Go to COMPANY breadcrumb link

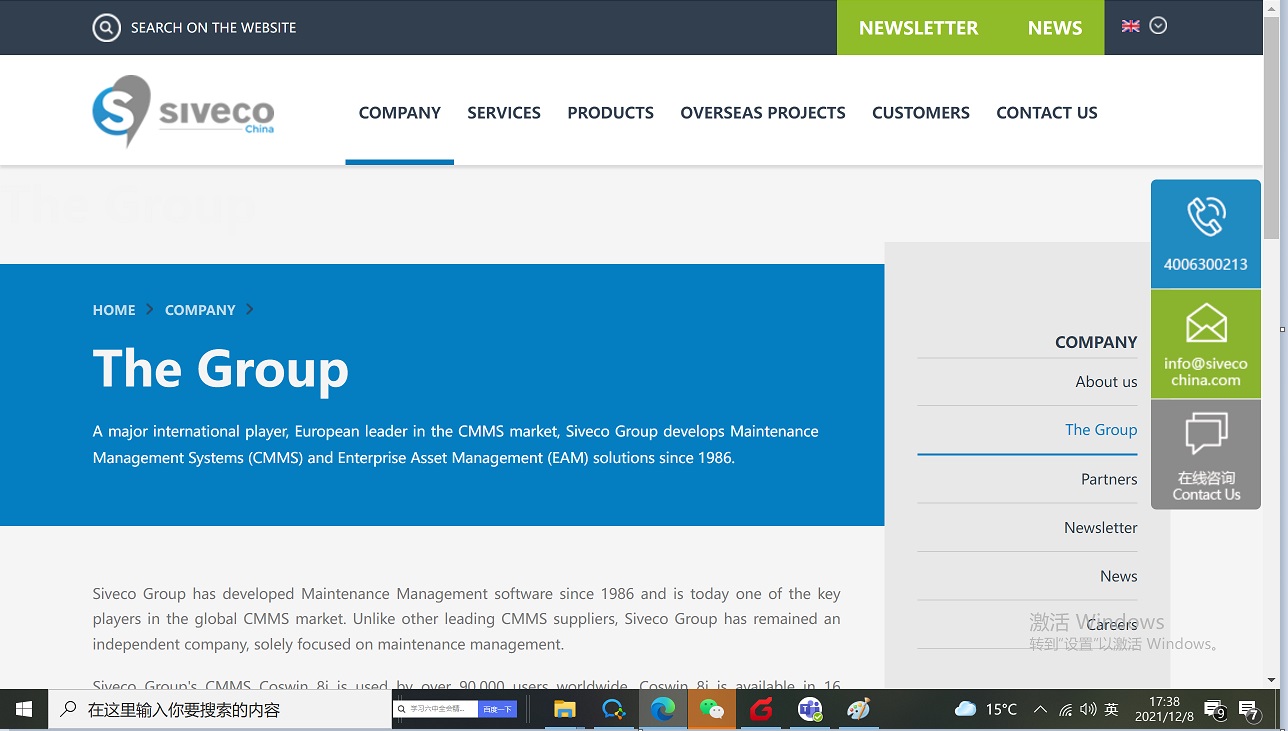[x=200, y=310]
